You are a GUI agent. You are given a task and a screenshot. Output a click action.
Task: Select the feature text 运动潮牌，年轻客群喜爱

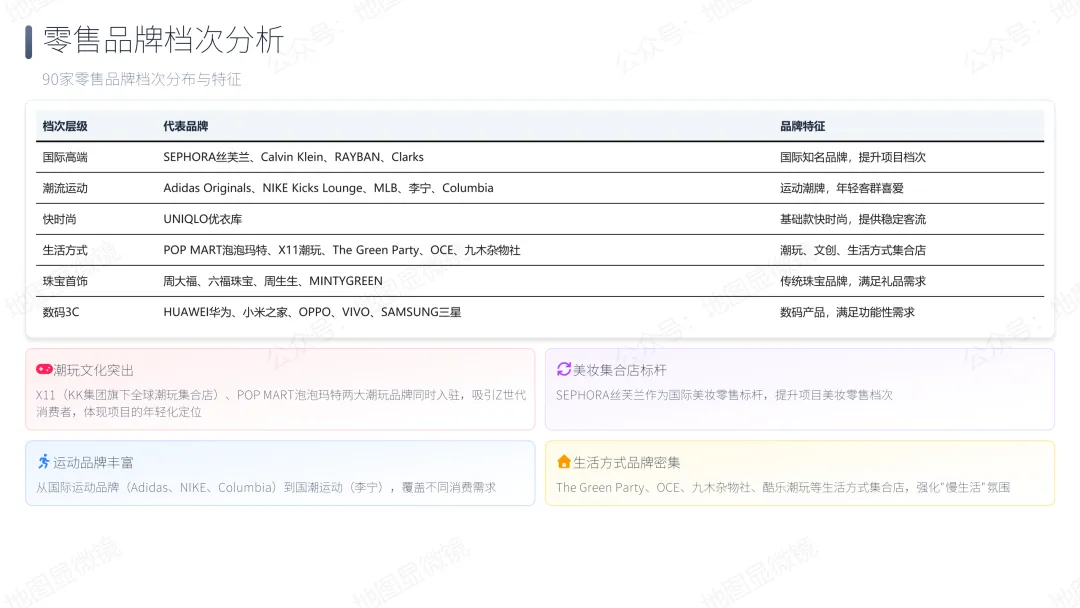coord(842,188)
